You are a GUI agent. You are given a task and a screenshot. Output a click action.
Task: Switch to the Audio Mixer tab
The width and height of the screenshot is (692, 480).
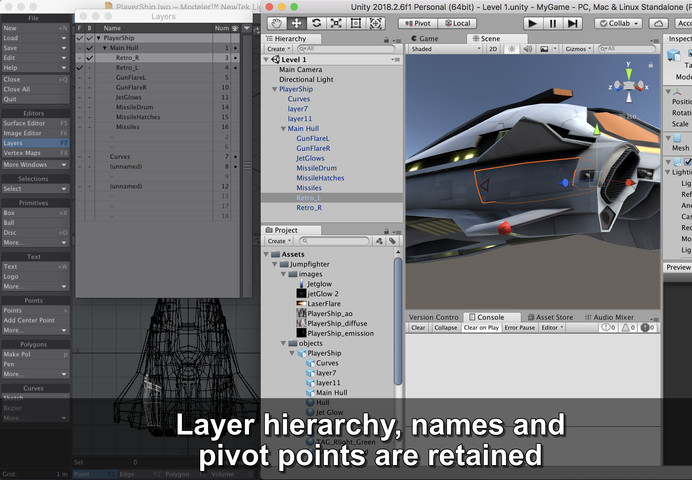click(x=609, y=317)
